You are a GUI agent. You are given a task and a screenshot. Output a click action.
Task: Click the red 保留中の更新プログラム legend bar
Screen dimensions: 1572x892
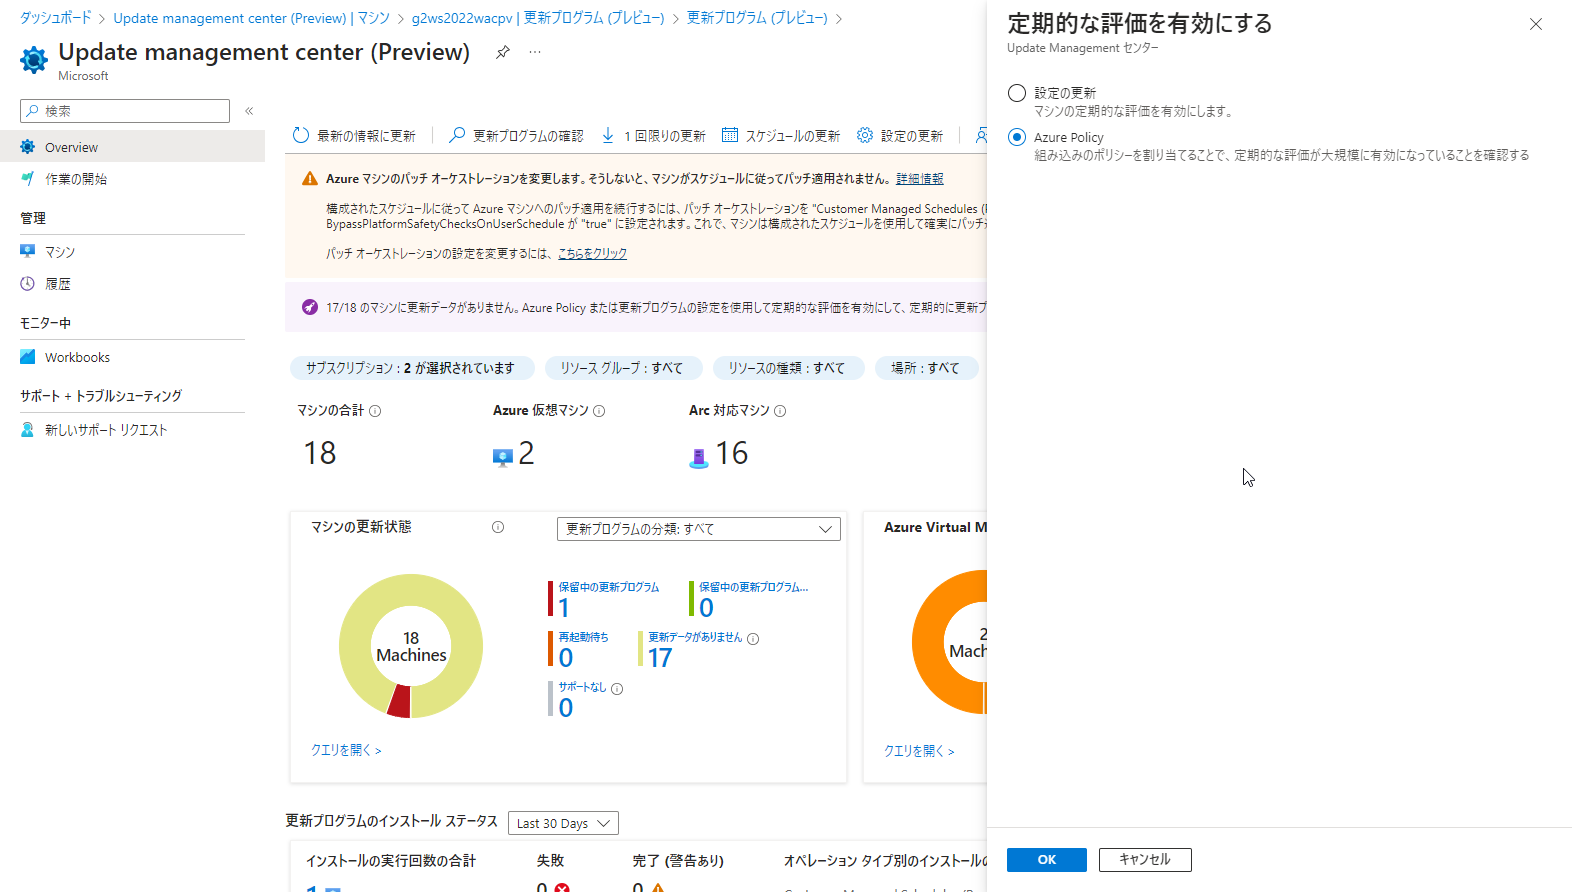point(550,599)
